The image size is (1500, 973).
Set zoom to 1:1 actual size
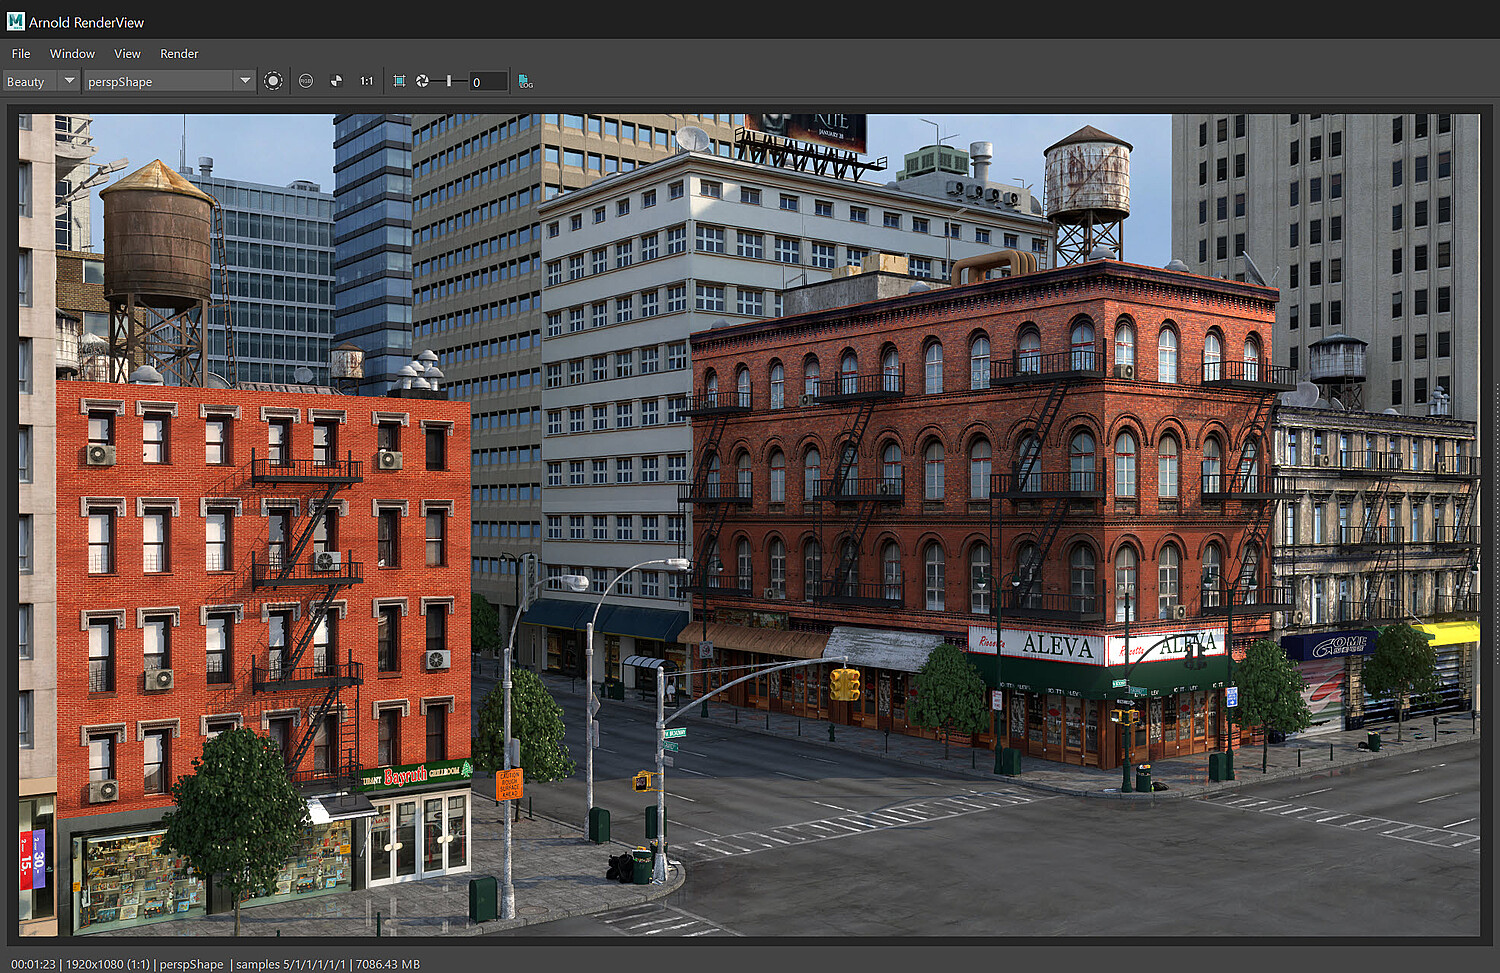(367, 81)
